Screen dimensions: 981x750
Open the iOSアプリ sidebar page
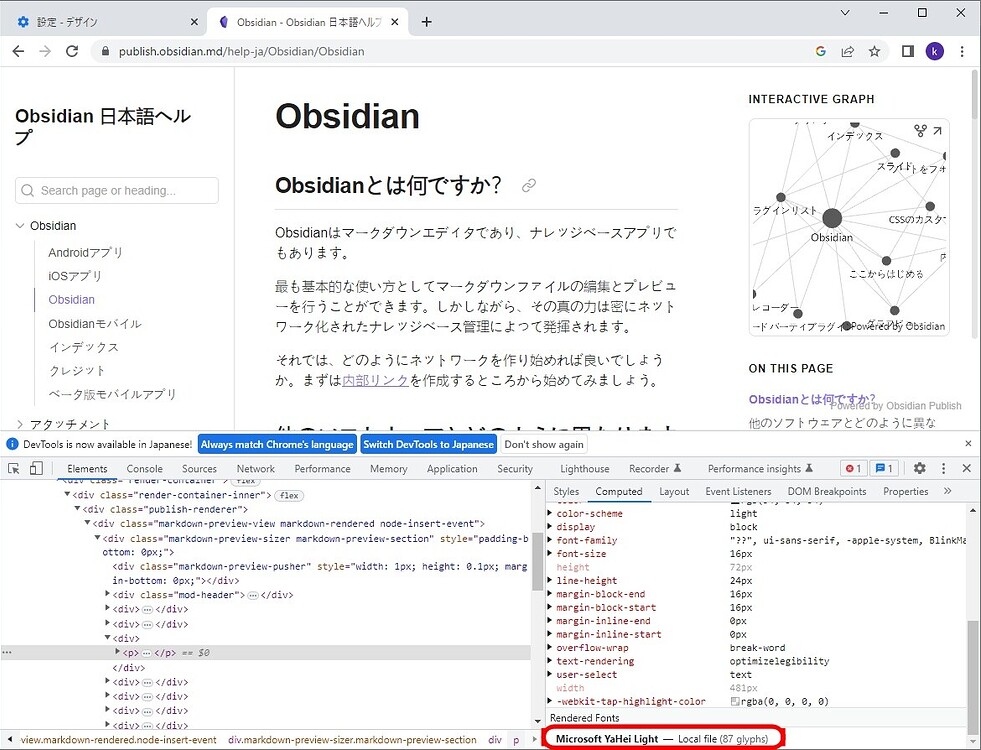pyautogui.click(x=74, y=276)
